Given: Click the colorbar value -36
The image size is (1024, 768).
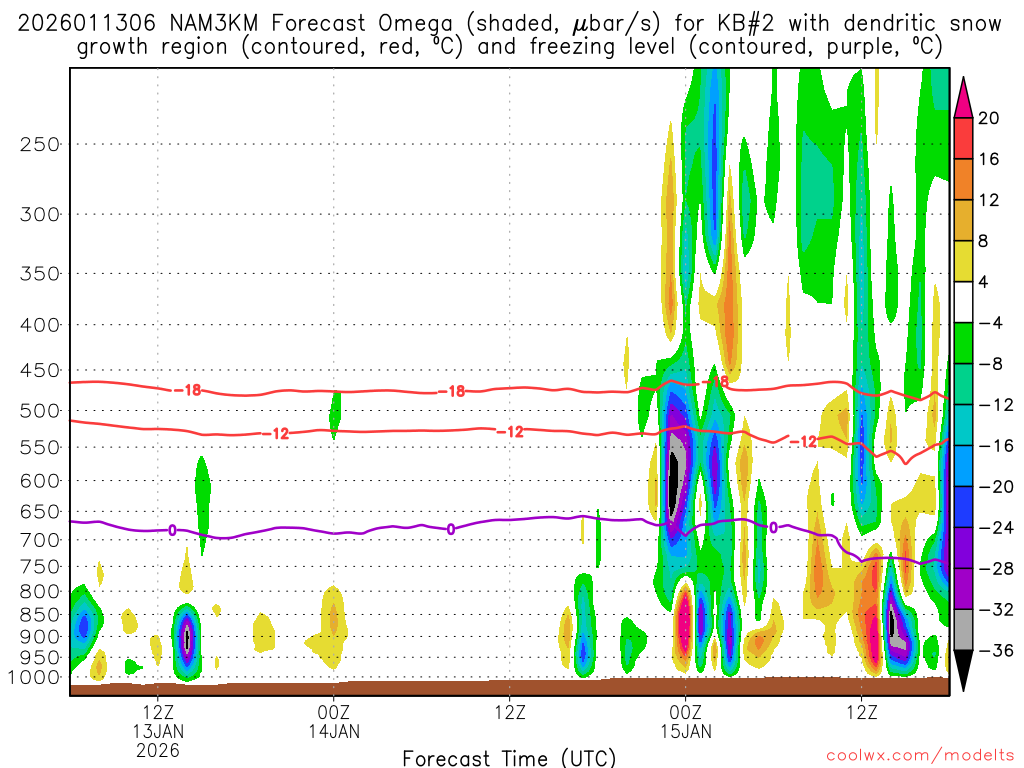Looking at the screenshot, I should 996,650.
